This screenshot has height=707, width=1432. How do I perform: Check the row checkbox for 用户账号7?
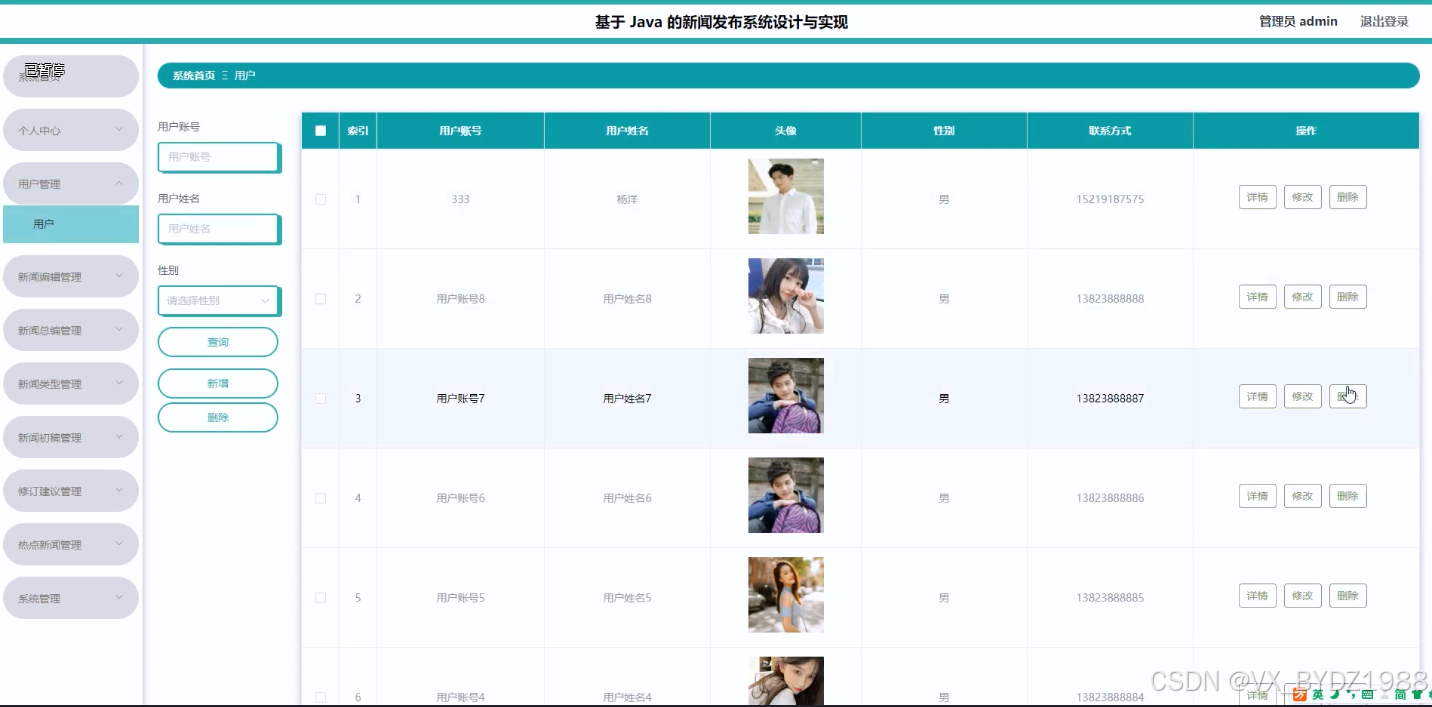[x=320, y=398]
